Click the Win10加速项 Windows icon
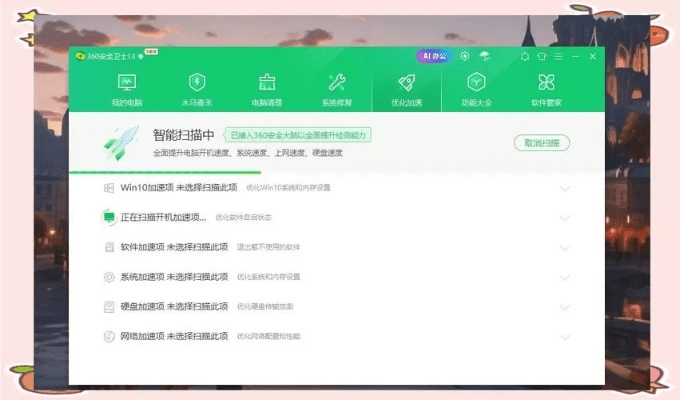 [x=109, y=188]
